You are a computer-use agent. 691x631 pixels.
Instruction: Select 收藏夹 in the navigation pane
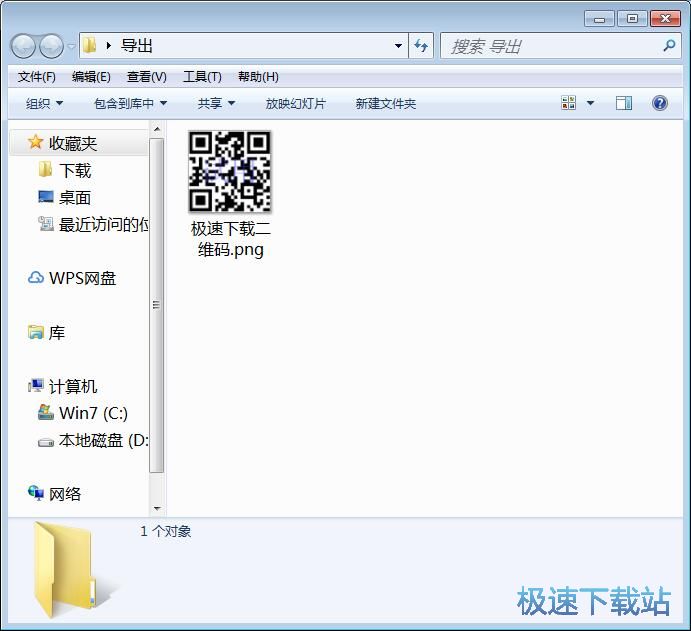79,143
